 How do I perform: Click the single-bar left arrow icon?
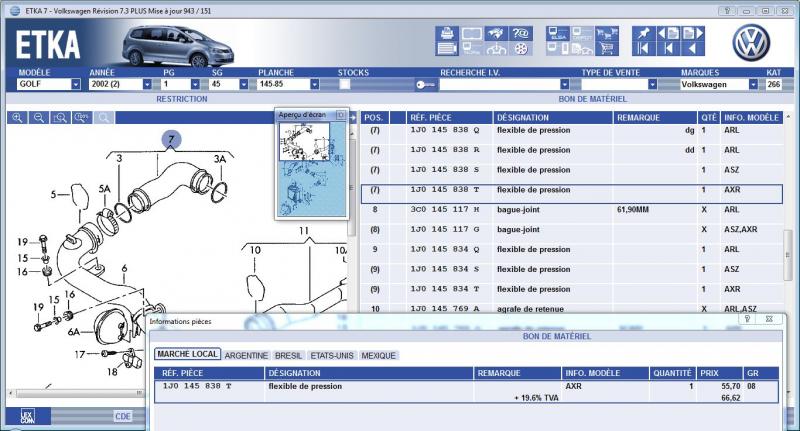pyautogui.click(x=668, y=48)
